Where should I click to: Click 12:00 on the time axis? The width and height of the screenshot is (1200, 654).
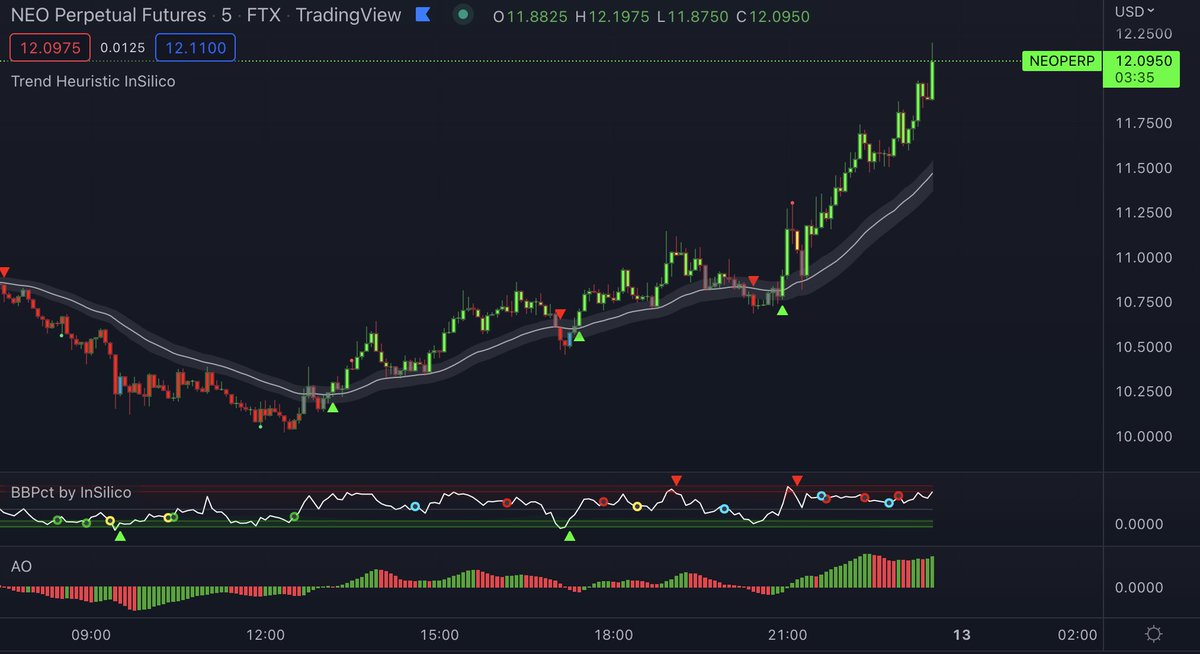click(x=265, y=635)
